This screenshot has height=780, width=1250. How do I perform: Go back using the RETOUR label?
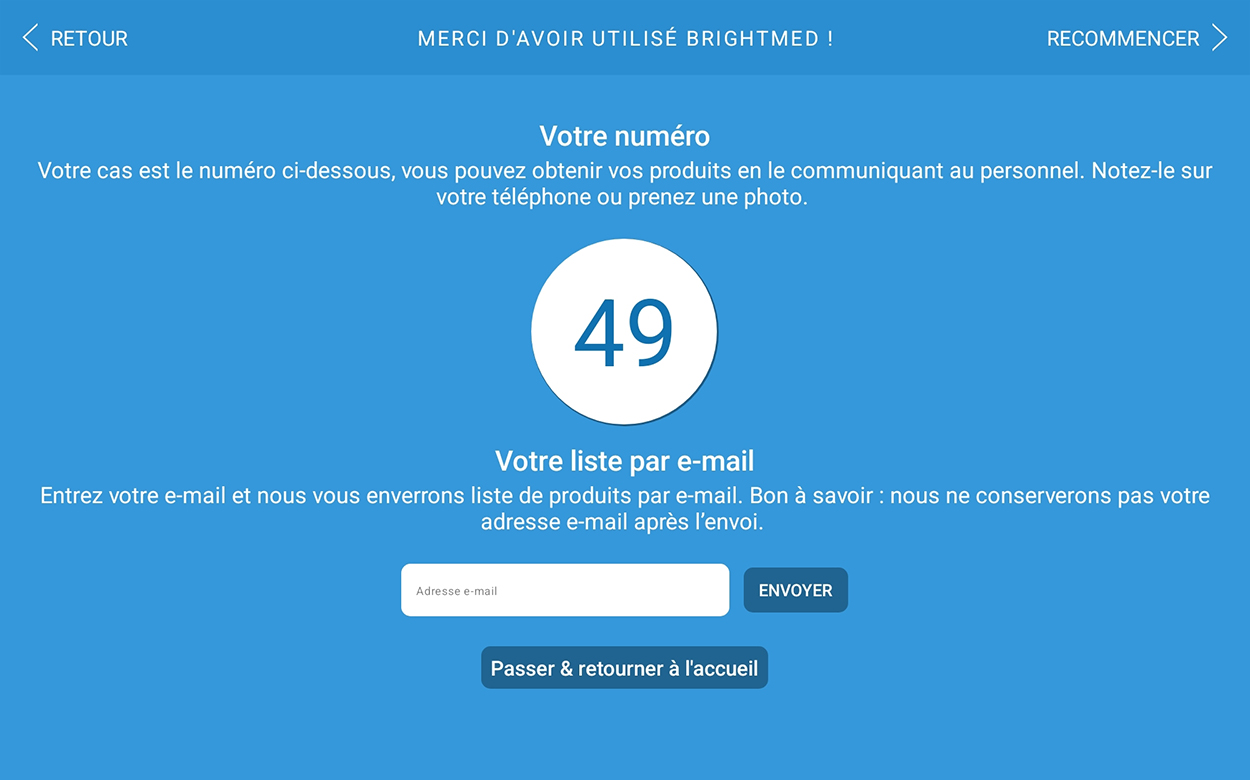(89, 39)
